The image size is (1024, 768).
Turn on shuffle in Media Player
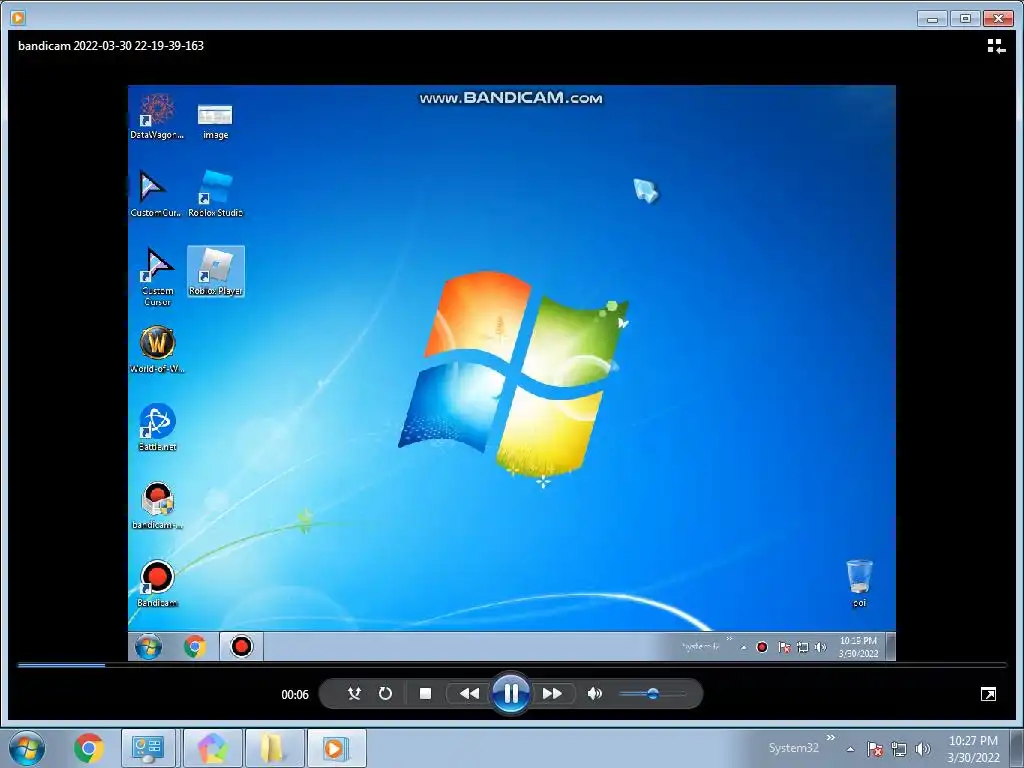tap(354, 694)
